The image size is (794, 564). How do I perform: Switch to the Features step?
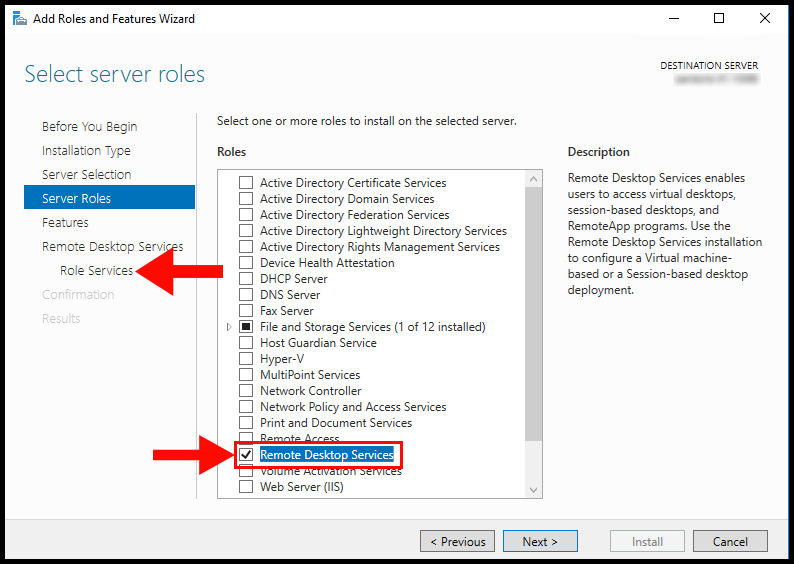click(x=65, y=223)
